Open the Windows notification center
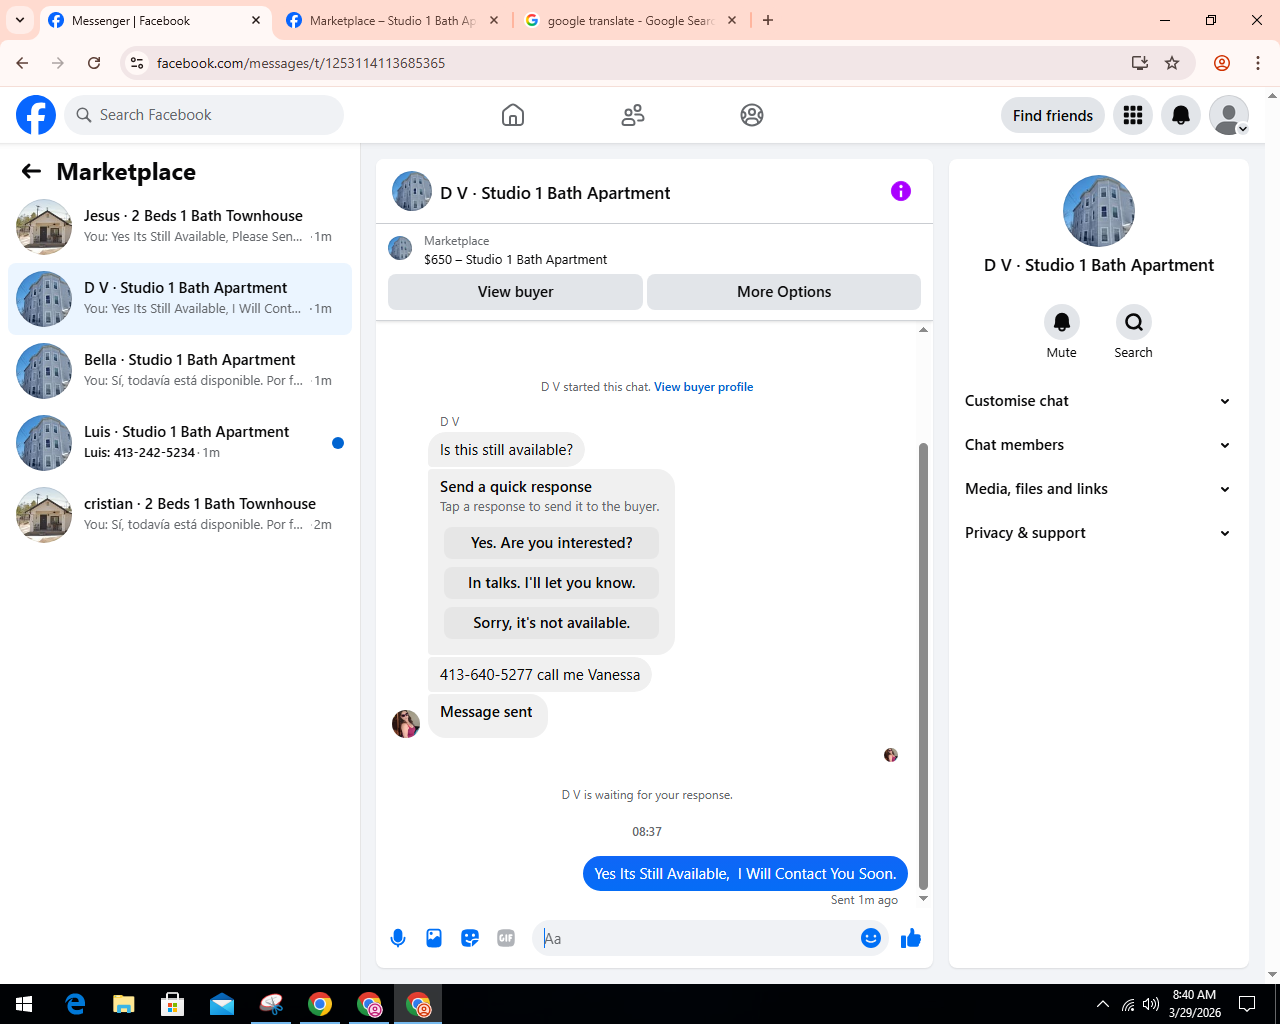 pos(1247,1004)
